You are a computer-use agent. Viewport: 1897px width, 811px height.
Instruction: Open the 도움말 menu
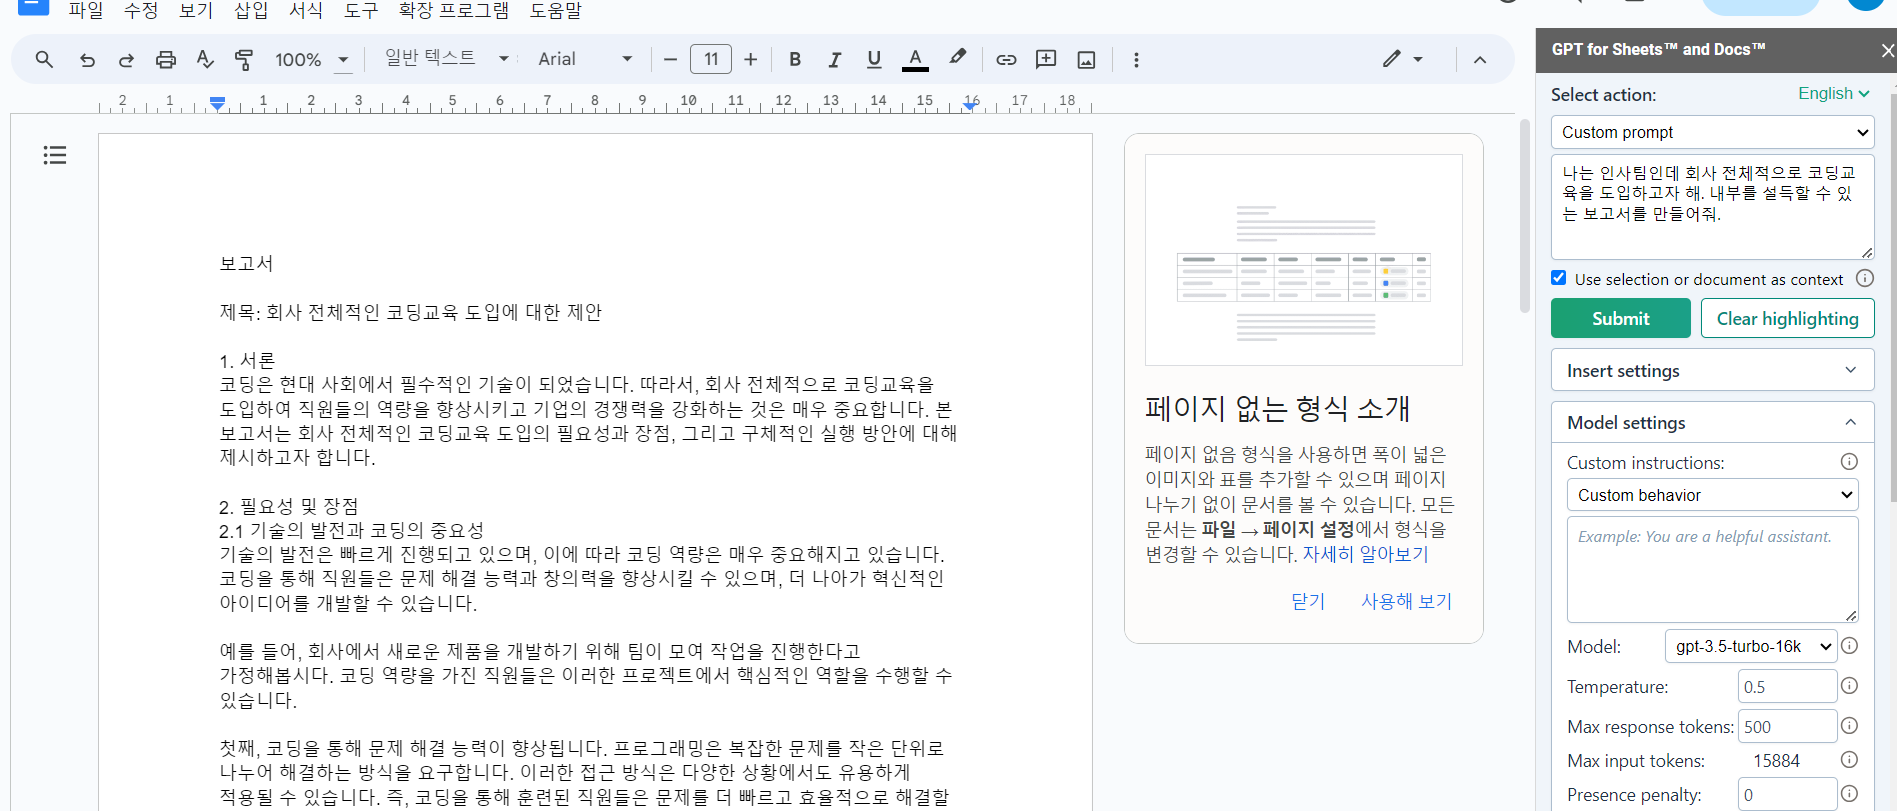click(x=556, y=10)
